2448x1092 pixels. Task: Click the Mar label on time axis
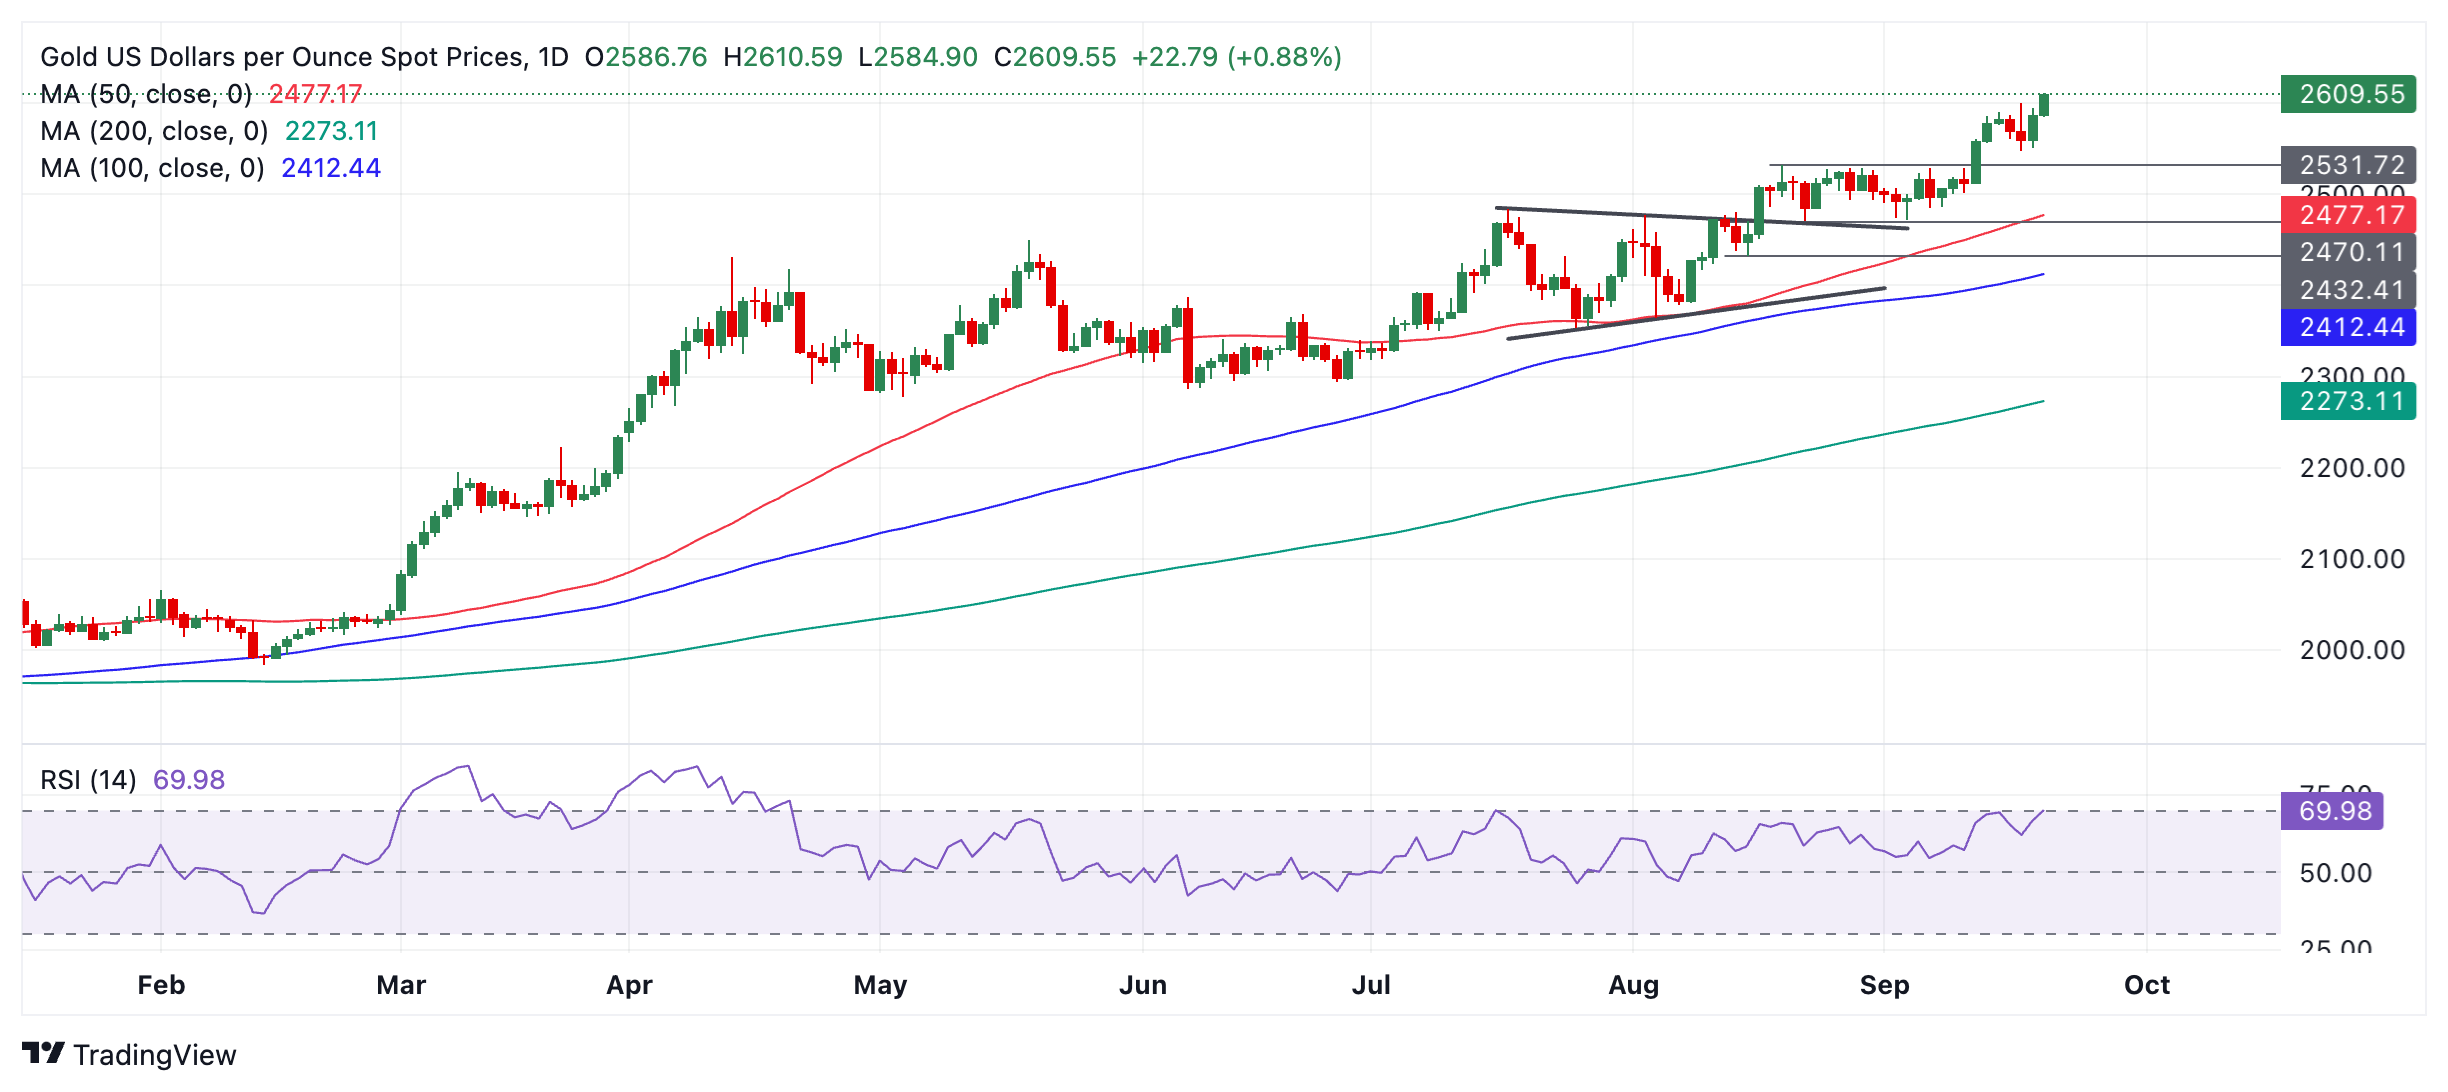coord(401,985)
